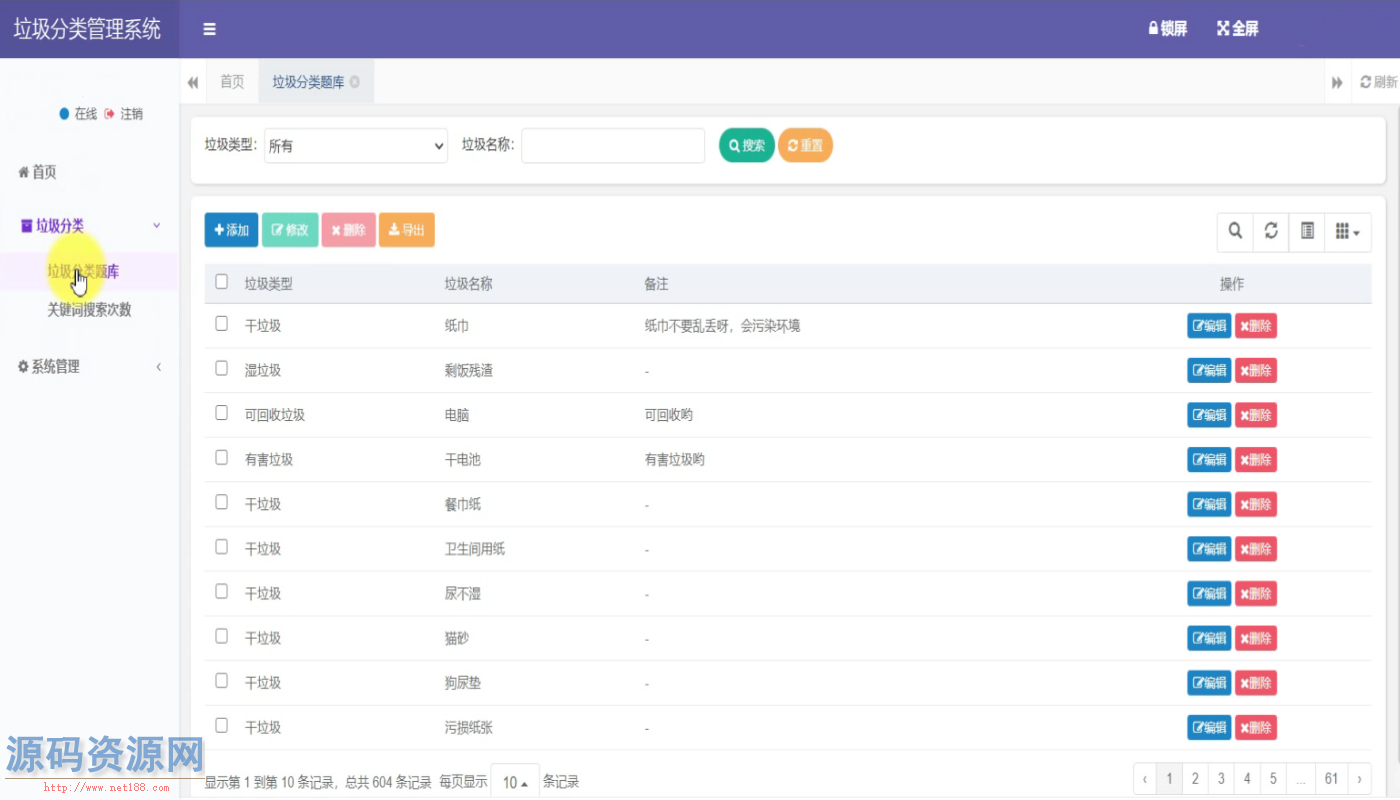
Task: Click the 垃圾类型 column header
Action: coord(269,284)
